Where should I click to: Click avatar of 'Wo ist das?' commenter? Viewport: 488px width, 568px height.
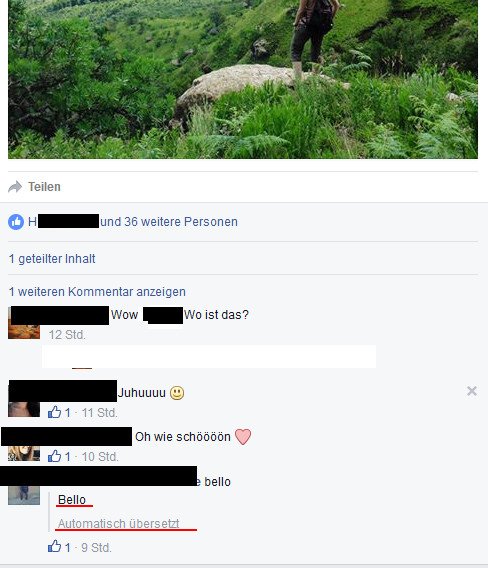tap(24, 323)
